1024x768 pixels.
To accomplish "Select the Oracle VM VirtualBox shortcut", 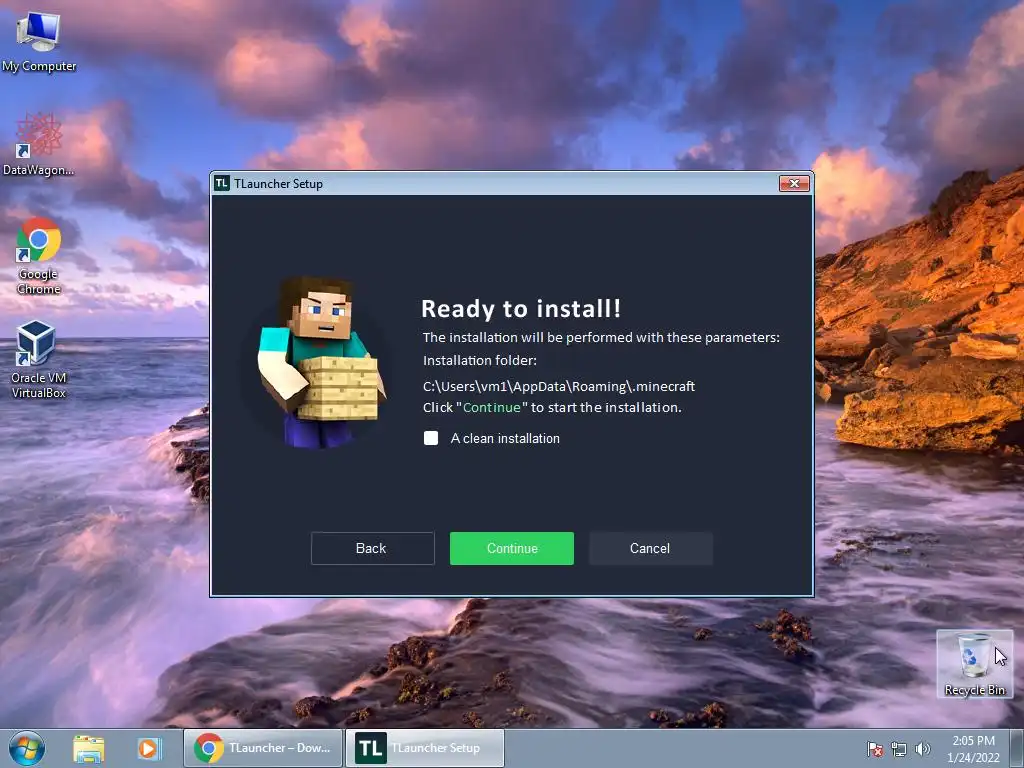I will [39, 359].
